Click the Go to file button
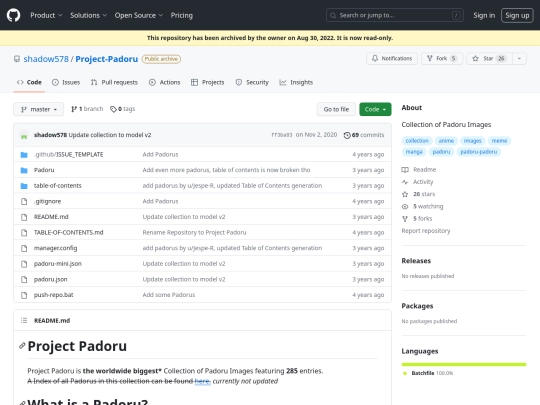Screen dimensions: 540x405 point(336,109)
